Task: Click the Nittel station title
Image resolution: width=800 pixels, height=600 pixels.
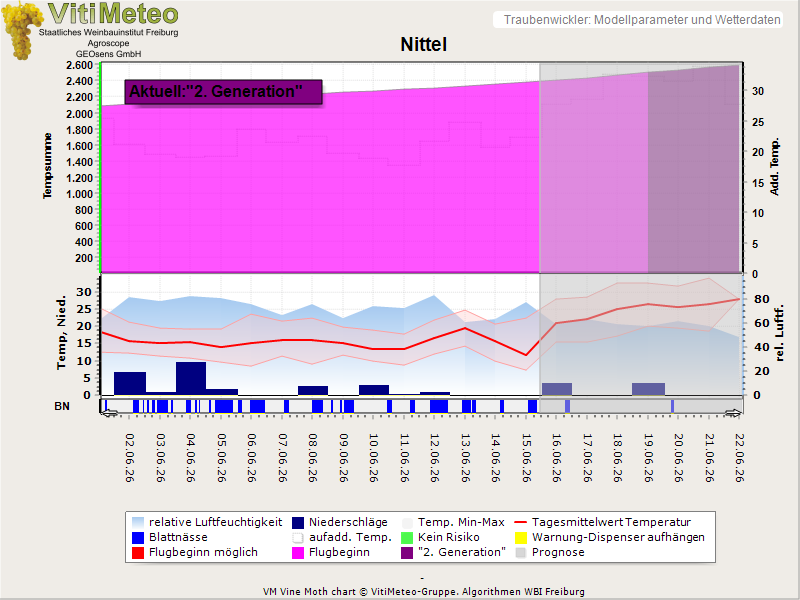Action: pos(423,44)
